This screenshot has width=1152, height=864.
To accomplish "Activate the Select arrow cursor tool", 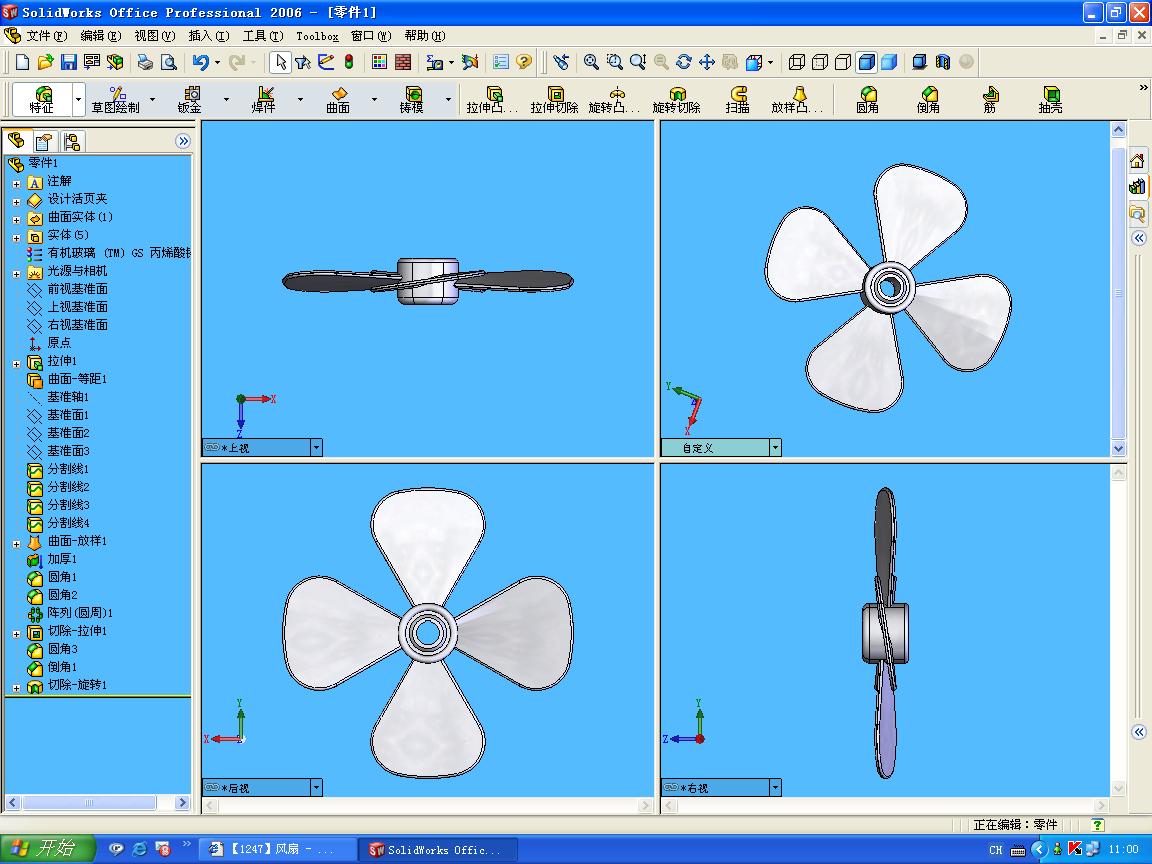I will point(280,62).
